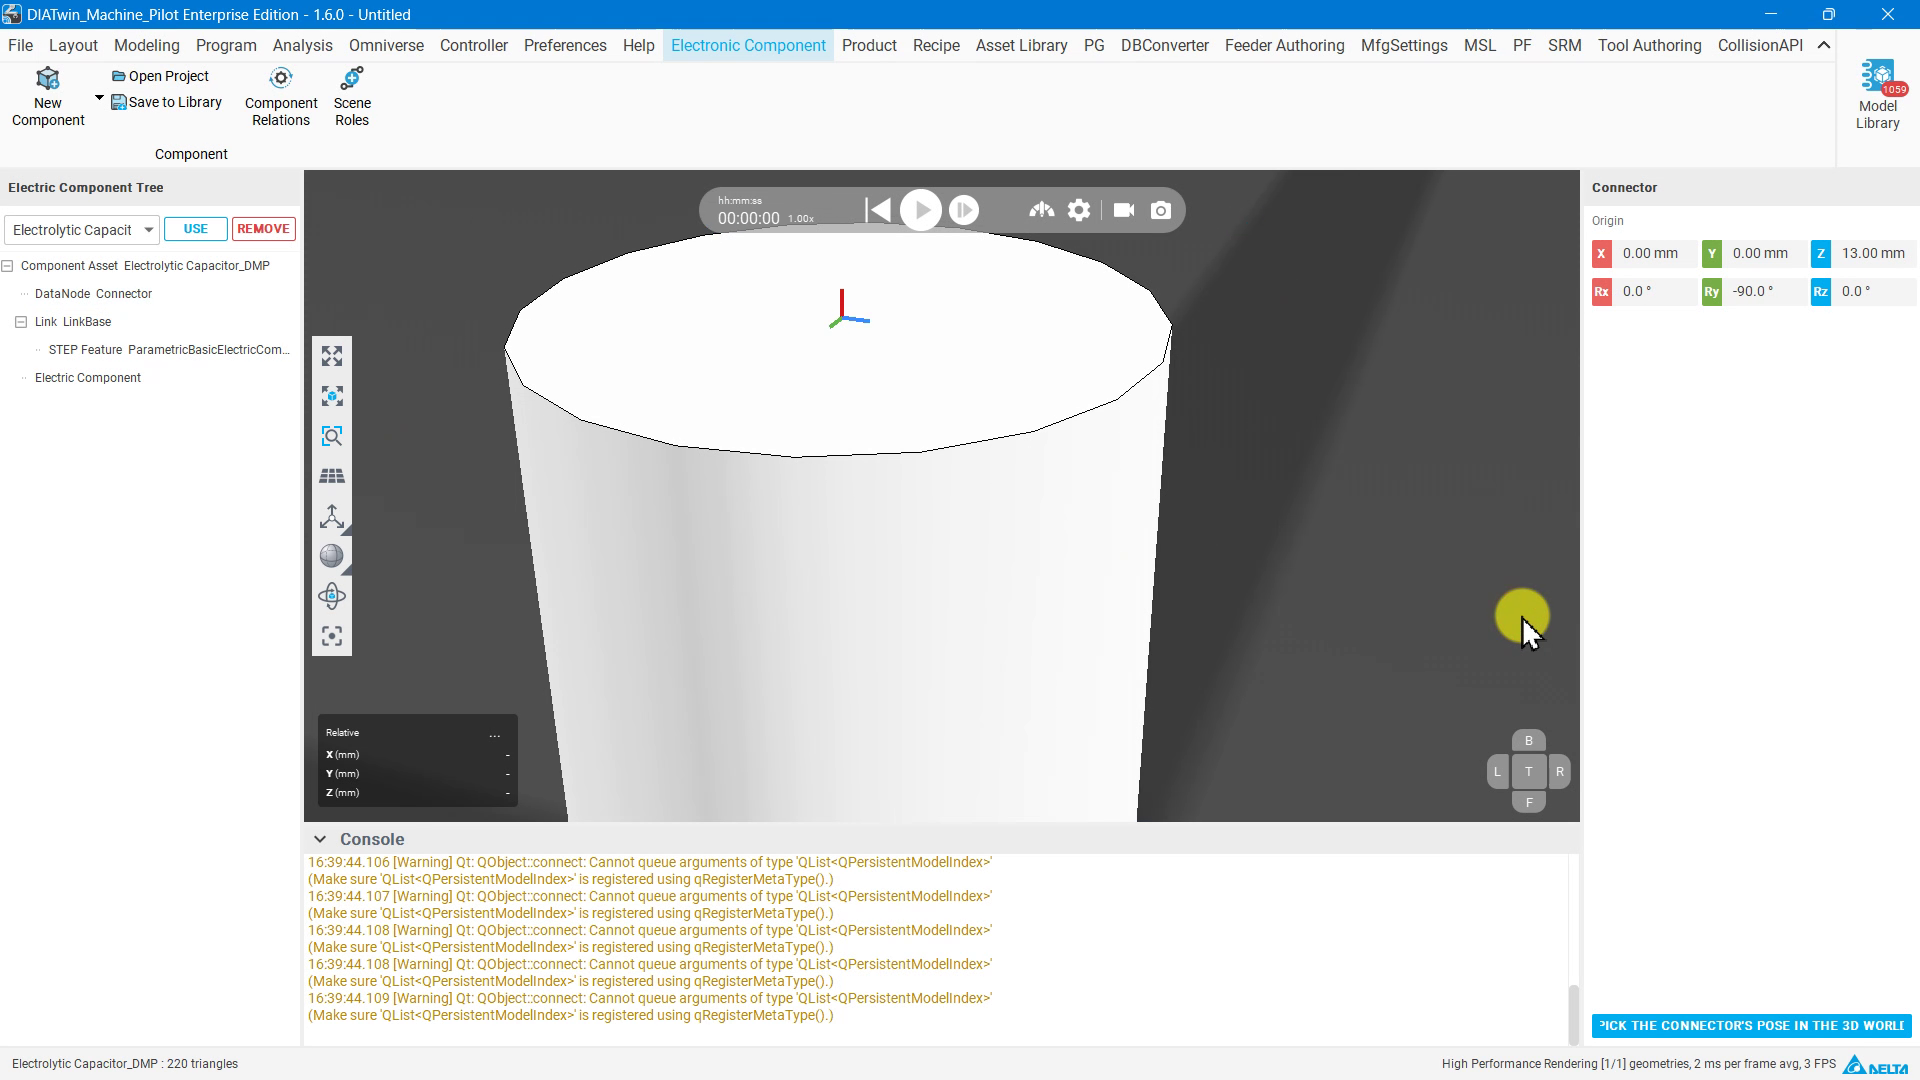Viewport: 1920px width, 1080px height.
Task: Open simulation settings gear
Action: tap(1079, 210)
